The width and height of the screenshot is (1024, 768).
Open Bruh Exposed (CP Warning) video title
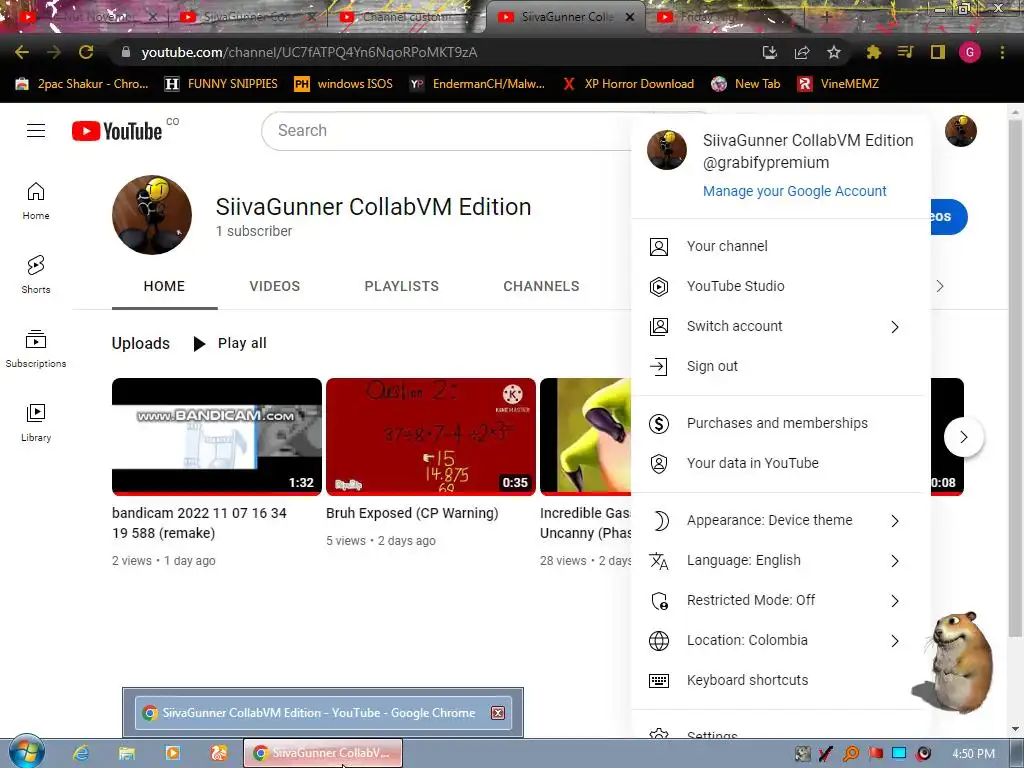[x=412, y=513]
